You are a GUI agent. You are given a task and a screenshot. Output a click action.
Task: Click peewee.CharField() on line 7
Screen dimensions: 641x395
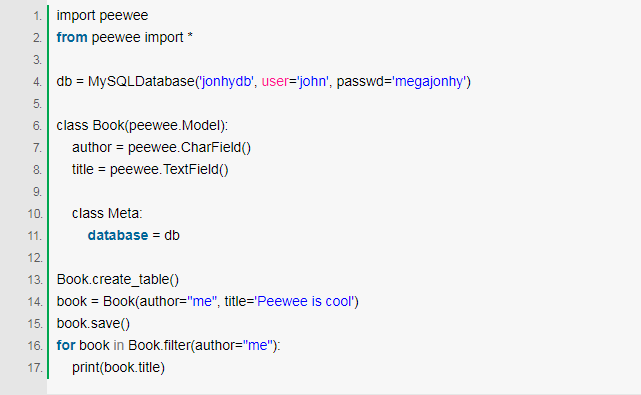coord(189,147)
